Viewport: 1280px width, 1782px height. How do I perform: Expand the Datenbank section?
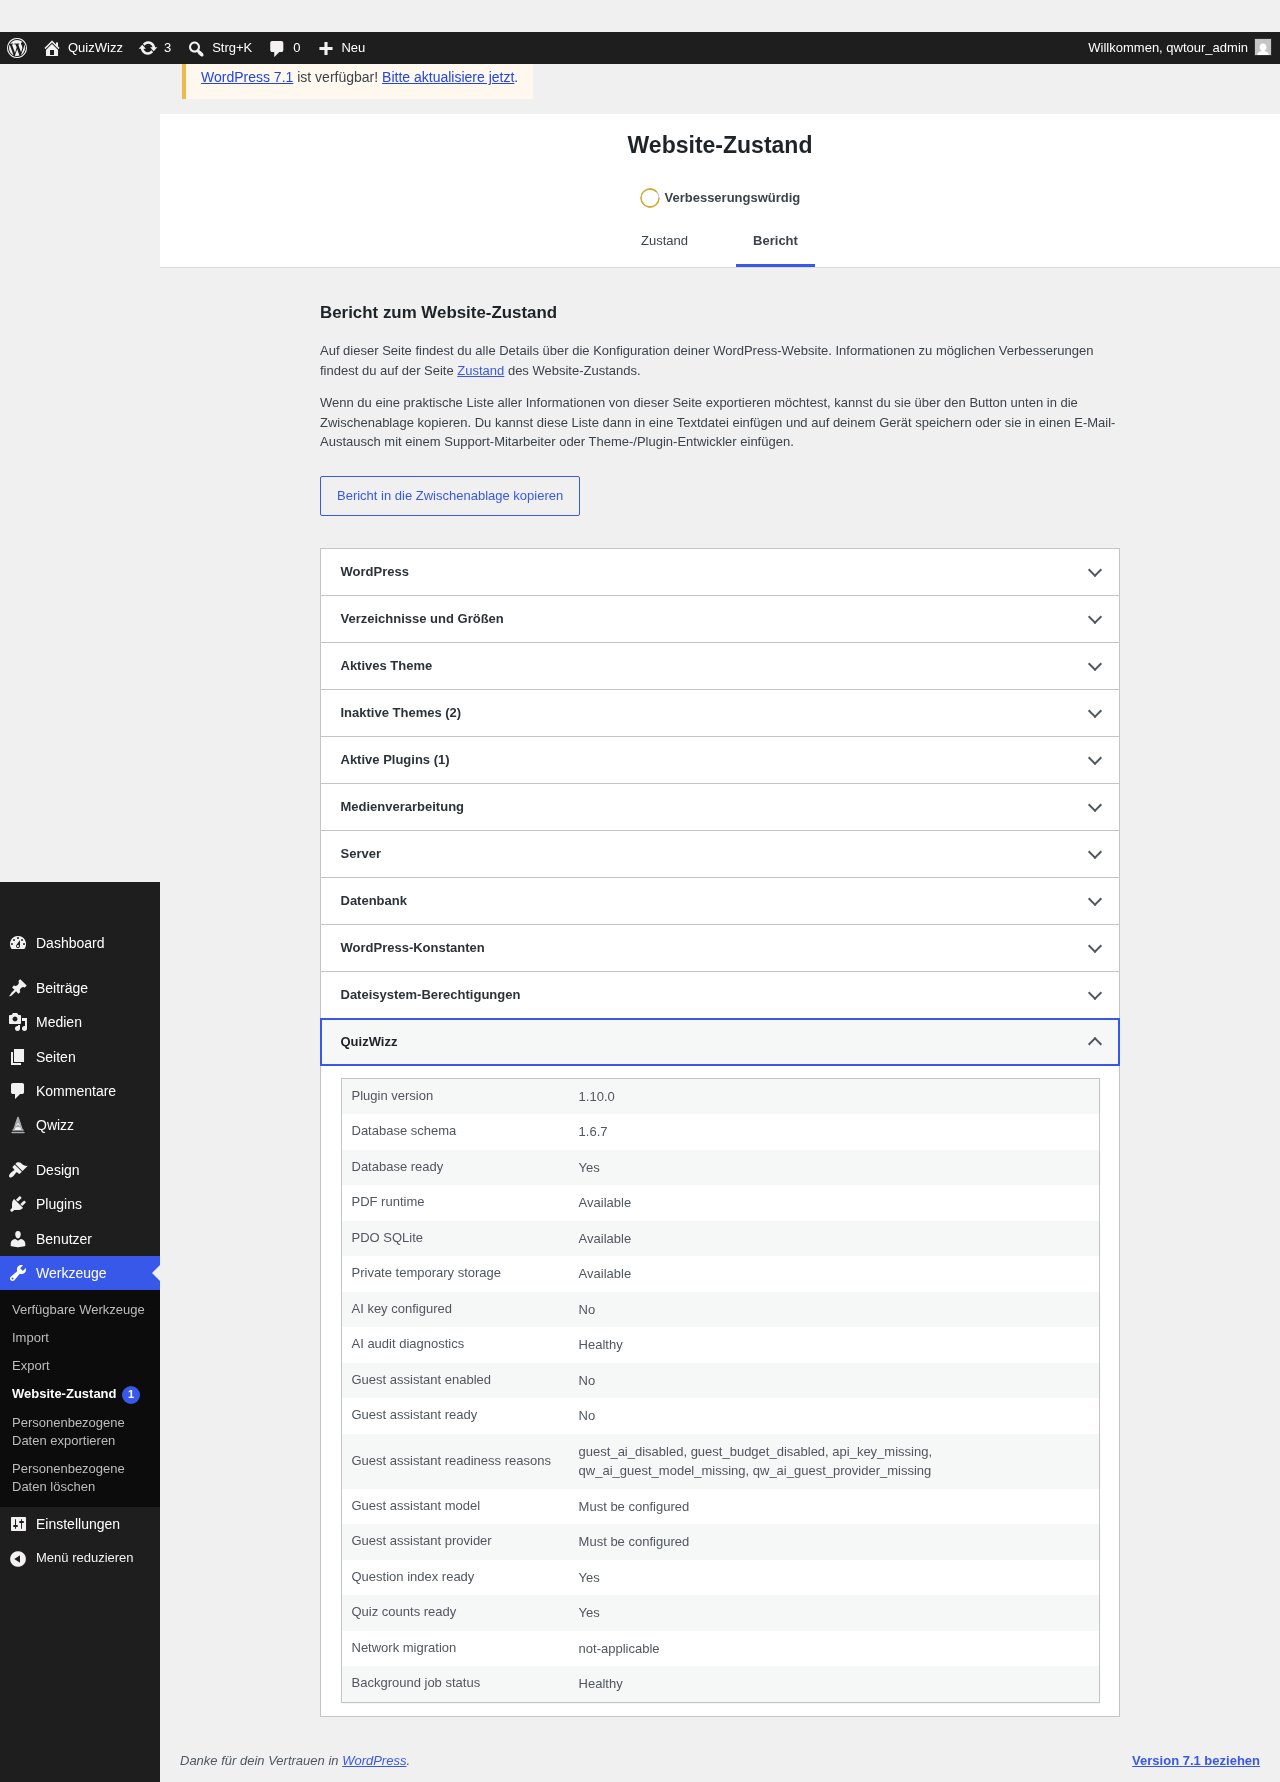720,901
